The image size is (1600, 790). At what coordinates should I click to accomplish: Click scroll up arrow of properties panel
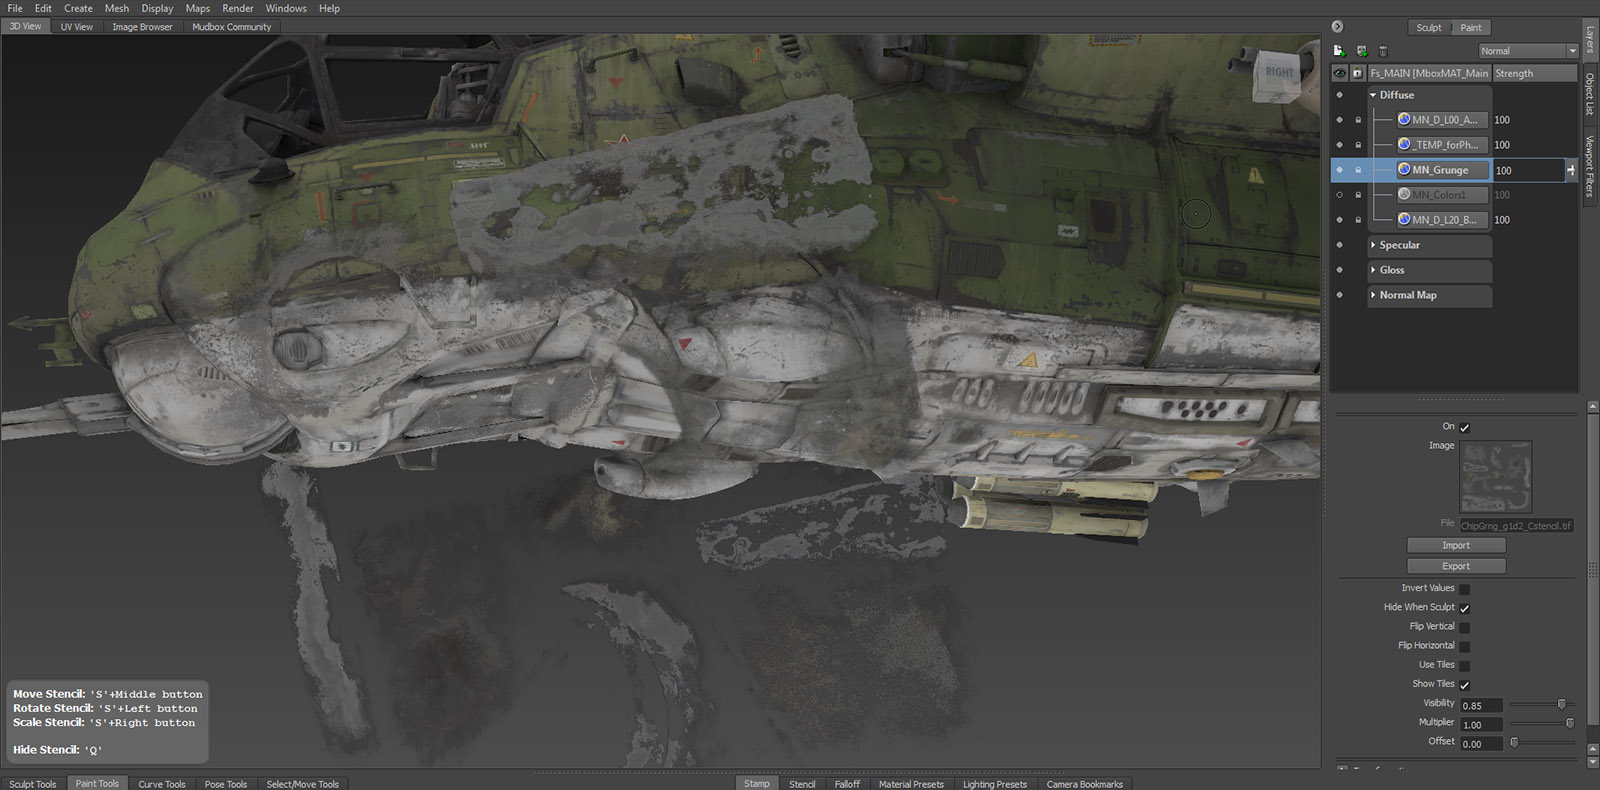1592,407
